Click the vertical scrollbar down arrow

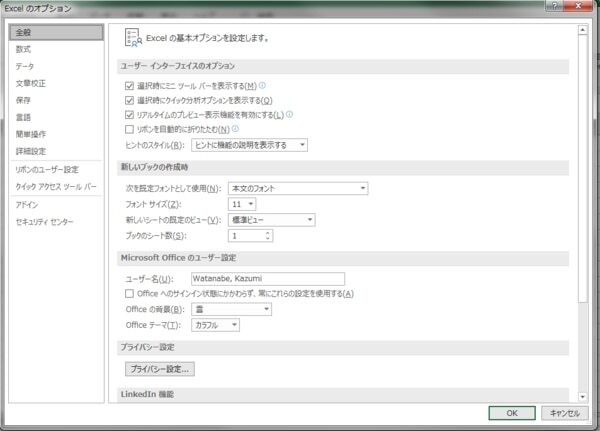click(x=583, y=397)
